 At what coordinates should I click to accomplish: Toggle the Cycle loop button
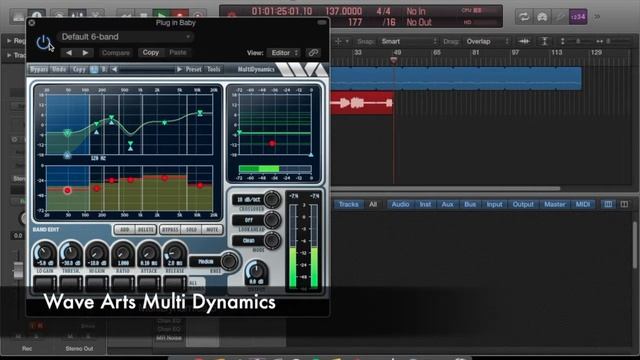(524, 17)
